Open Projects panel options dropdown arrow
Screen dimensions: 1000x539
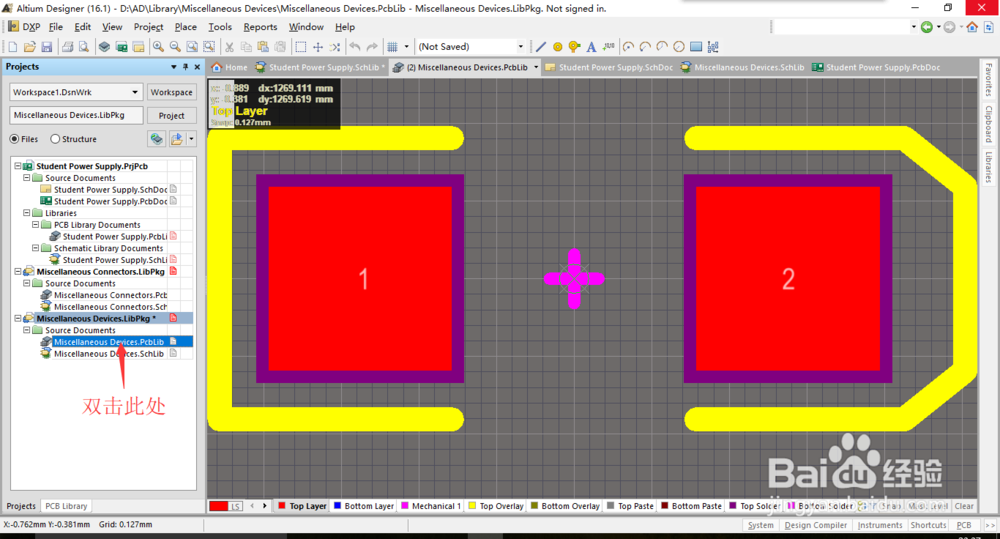click(173, 66)
